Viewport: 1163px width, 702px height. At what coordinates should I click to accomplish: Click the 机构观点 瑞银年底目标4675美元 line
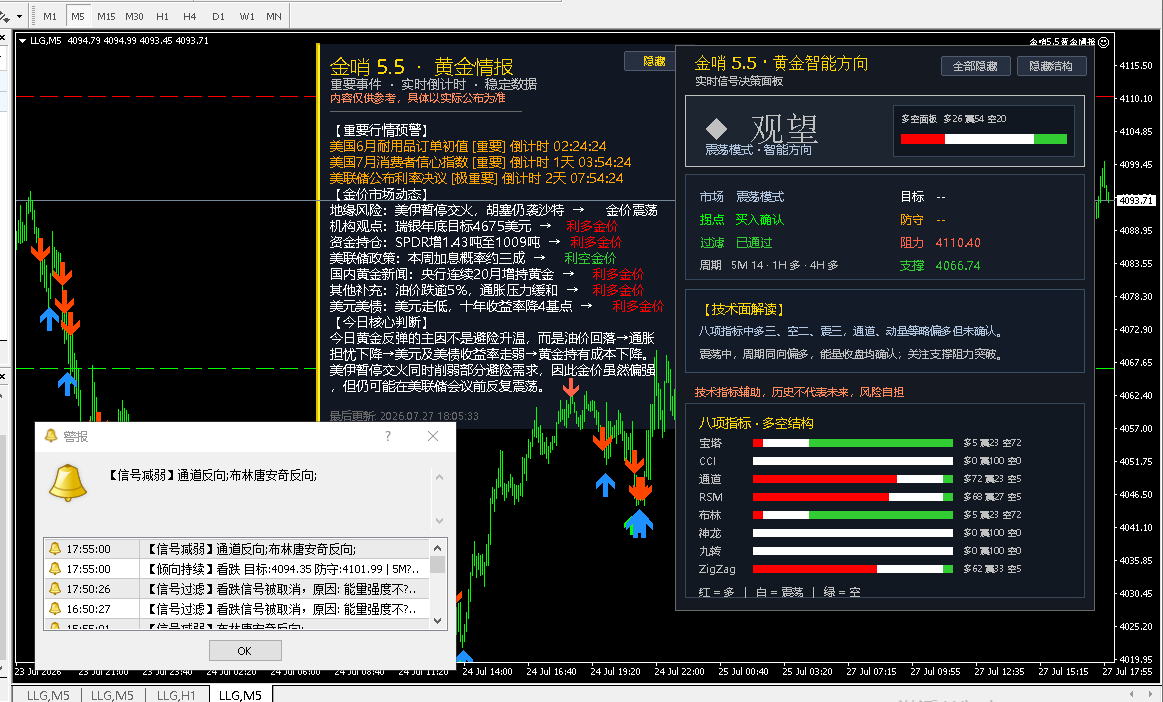pos(474,226)
